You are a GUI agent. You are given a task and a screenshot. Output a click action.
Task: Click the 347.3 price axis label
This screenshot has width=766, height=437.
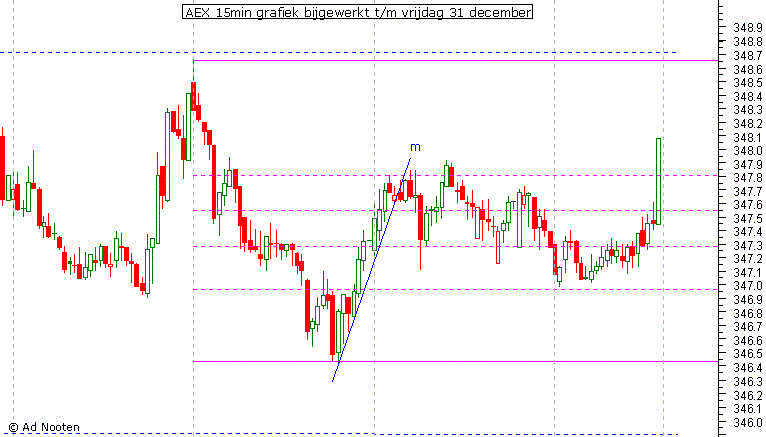[747, 245]
